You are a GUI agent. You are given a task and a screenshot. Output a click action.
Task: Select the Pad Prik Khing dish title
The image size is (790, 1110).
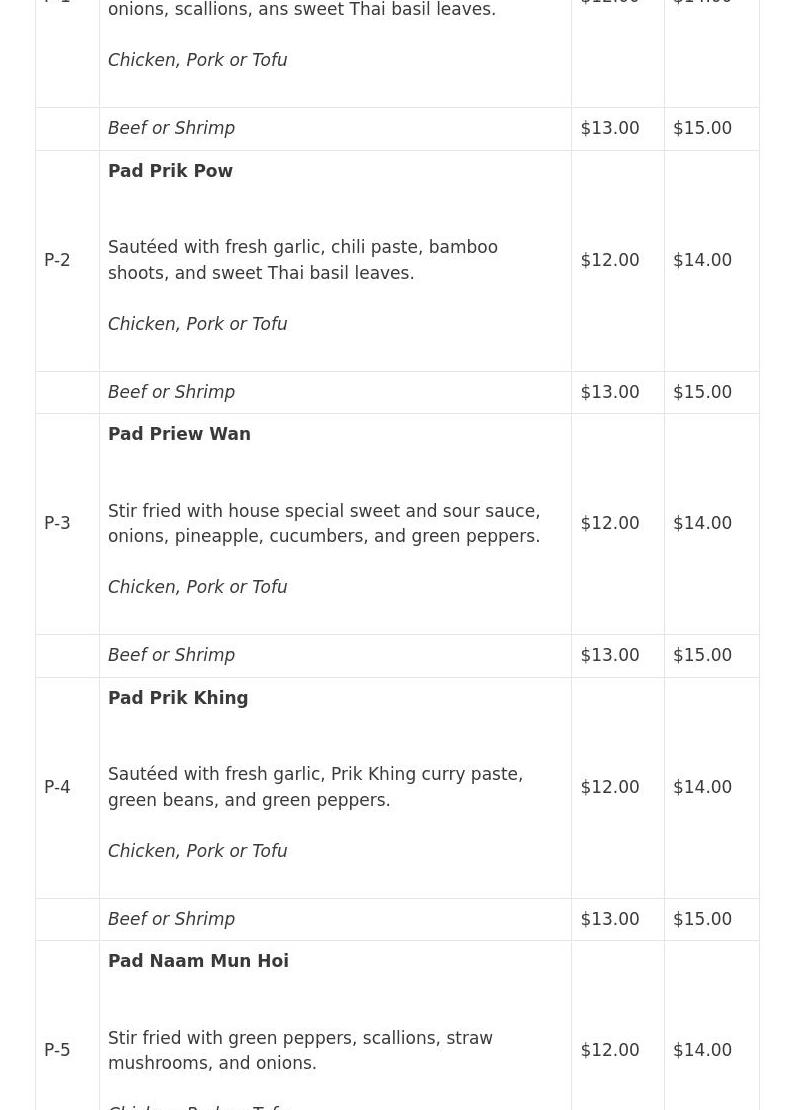178,698
